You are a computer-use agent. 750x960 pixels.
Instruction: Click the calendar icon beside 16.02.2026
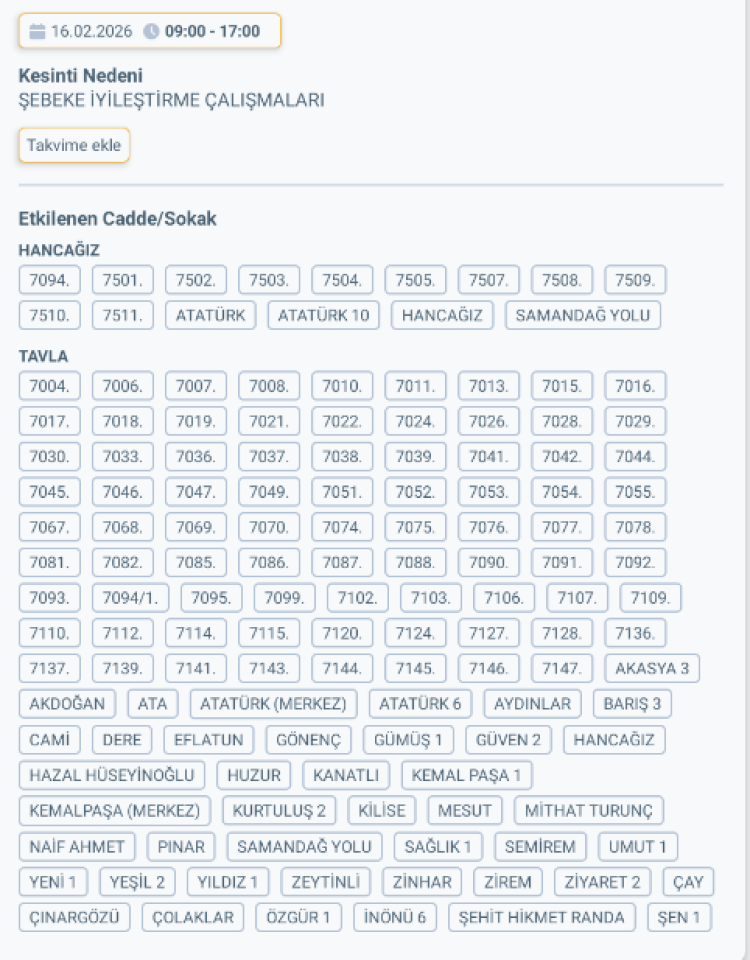click(37, 32)
